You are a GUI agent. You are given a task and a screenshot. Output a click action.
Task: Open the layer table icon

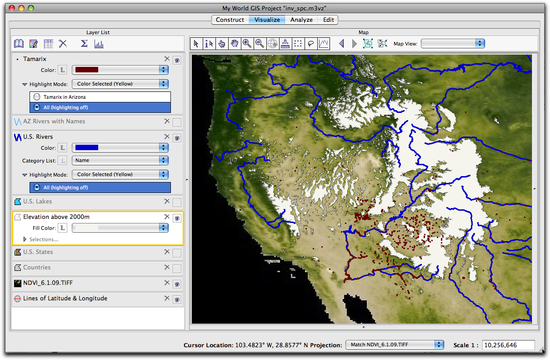(48, 44)
